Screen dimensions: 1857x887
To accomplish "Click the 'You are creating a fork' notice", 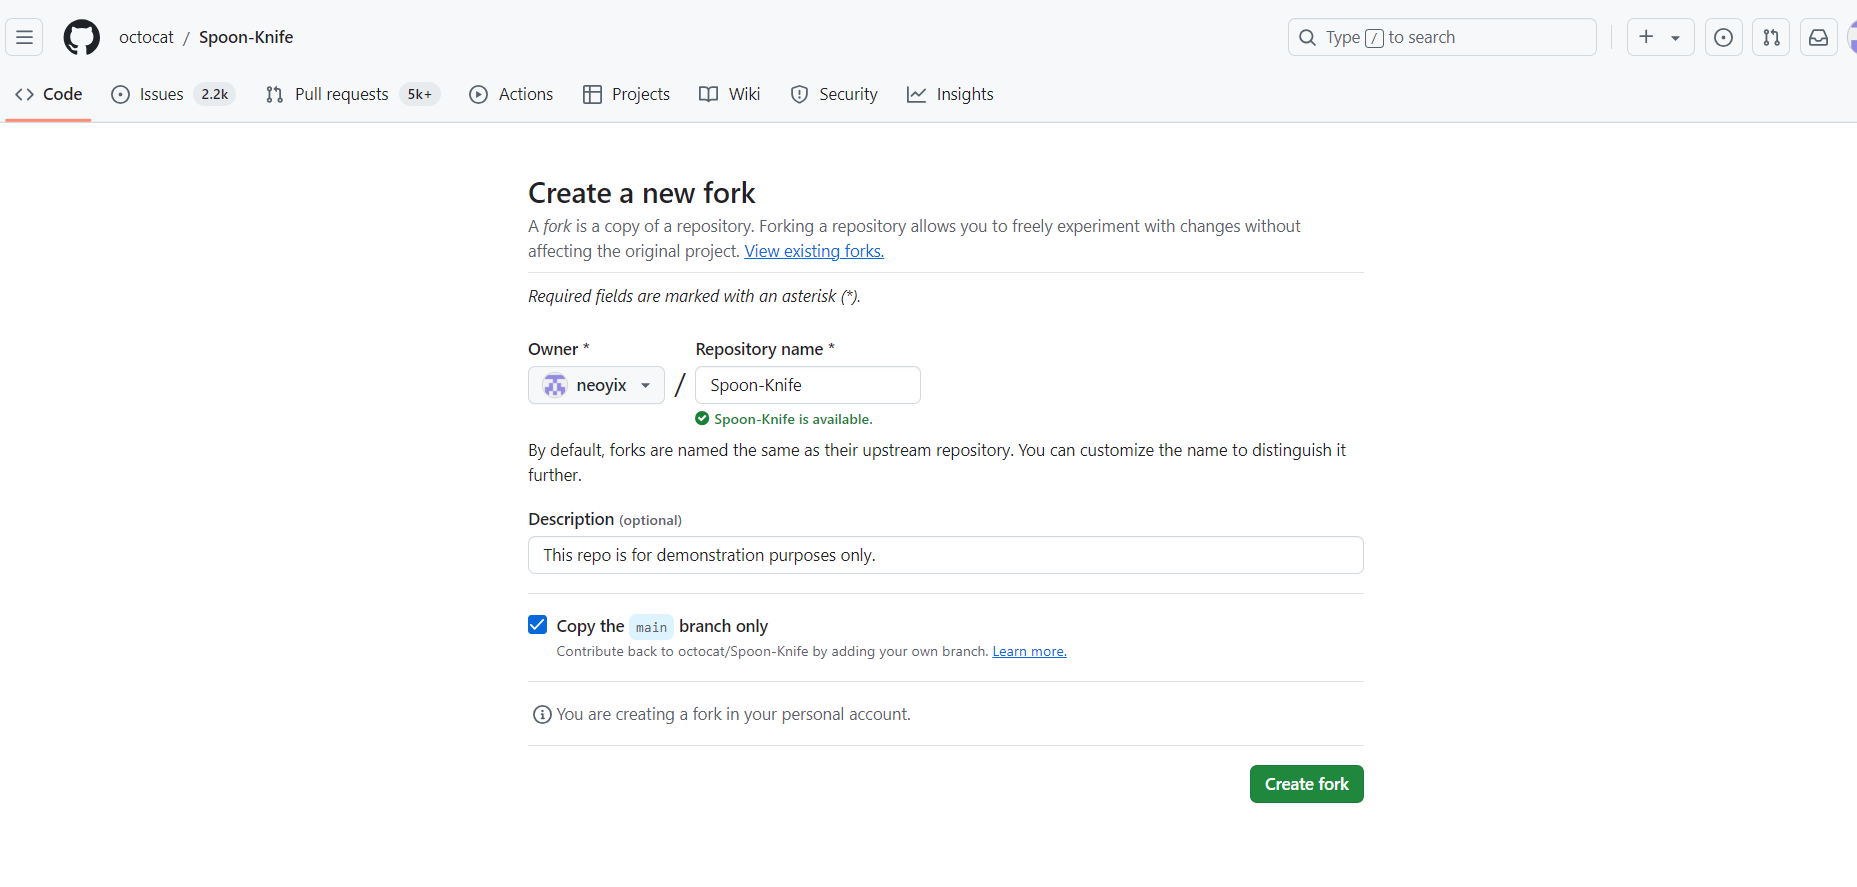I will pyautogui.click(x=733, y=714).
